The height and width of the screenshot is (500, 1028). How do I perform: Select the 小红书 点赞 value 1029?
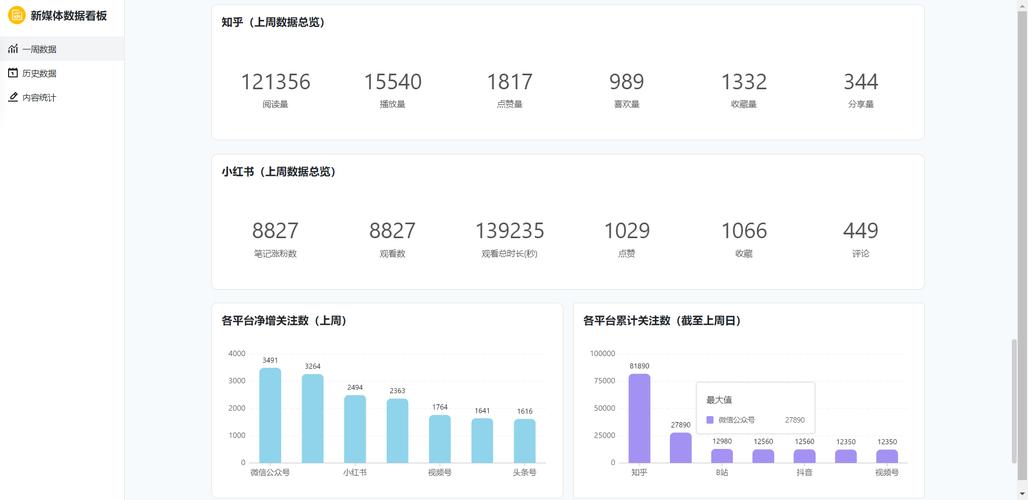click(x=627, y=231)
